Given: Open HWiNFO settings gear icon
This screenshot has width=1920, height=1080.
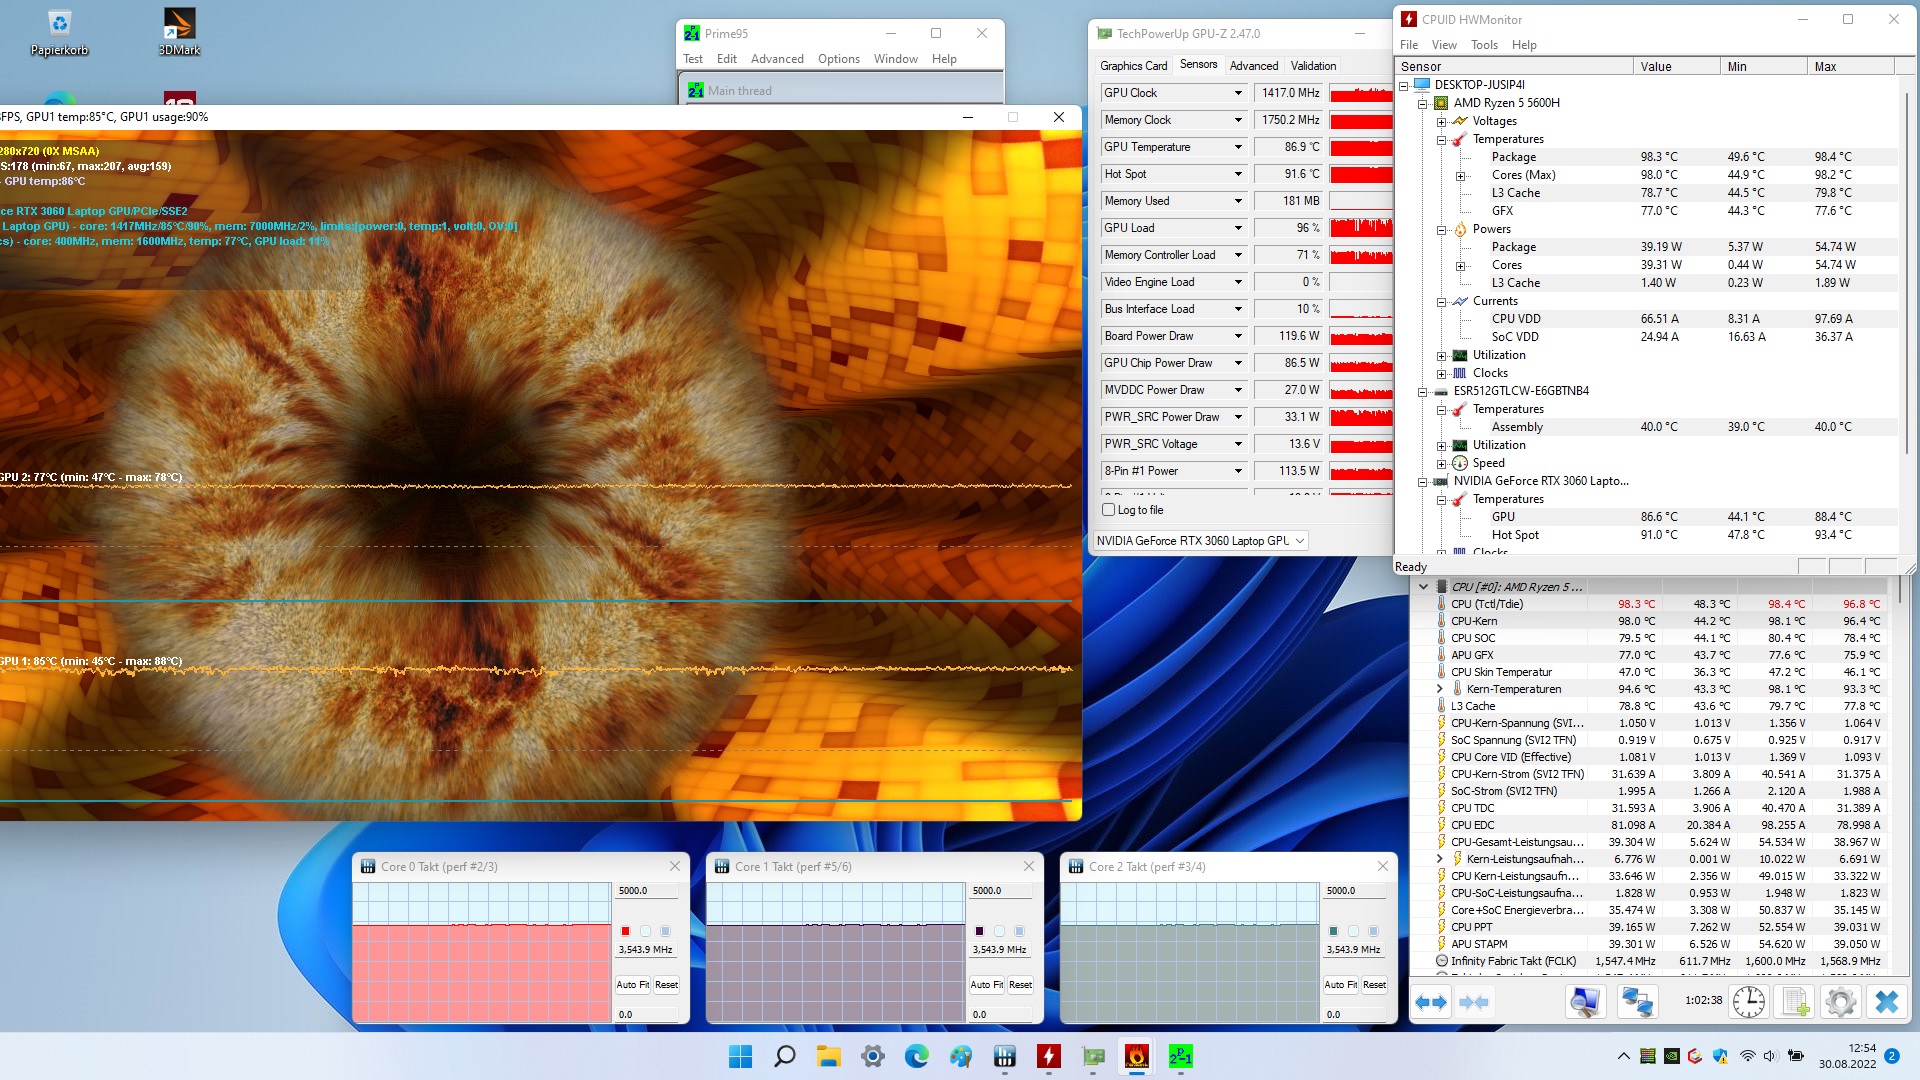Looking at the screenshot, I should tap(1840, 1002).
